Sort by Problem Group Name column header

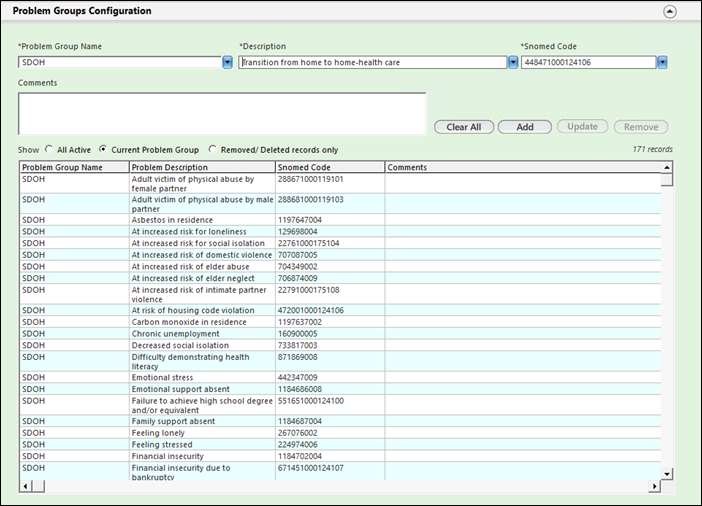[x=74, y=167]
